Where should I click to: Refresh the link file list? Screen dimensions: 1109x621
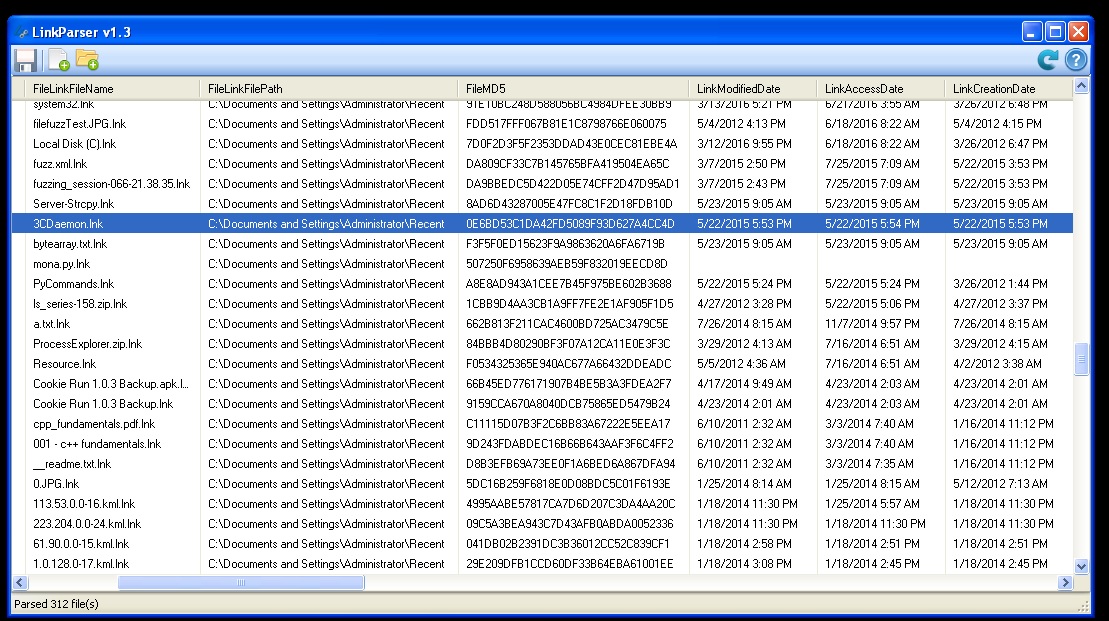click(x=1046, y=60)
